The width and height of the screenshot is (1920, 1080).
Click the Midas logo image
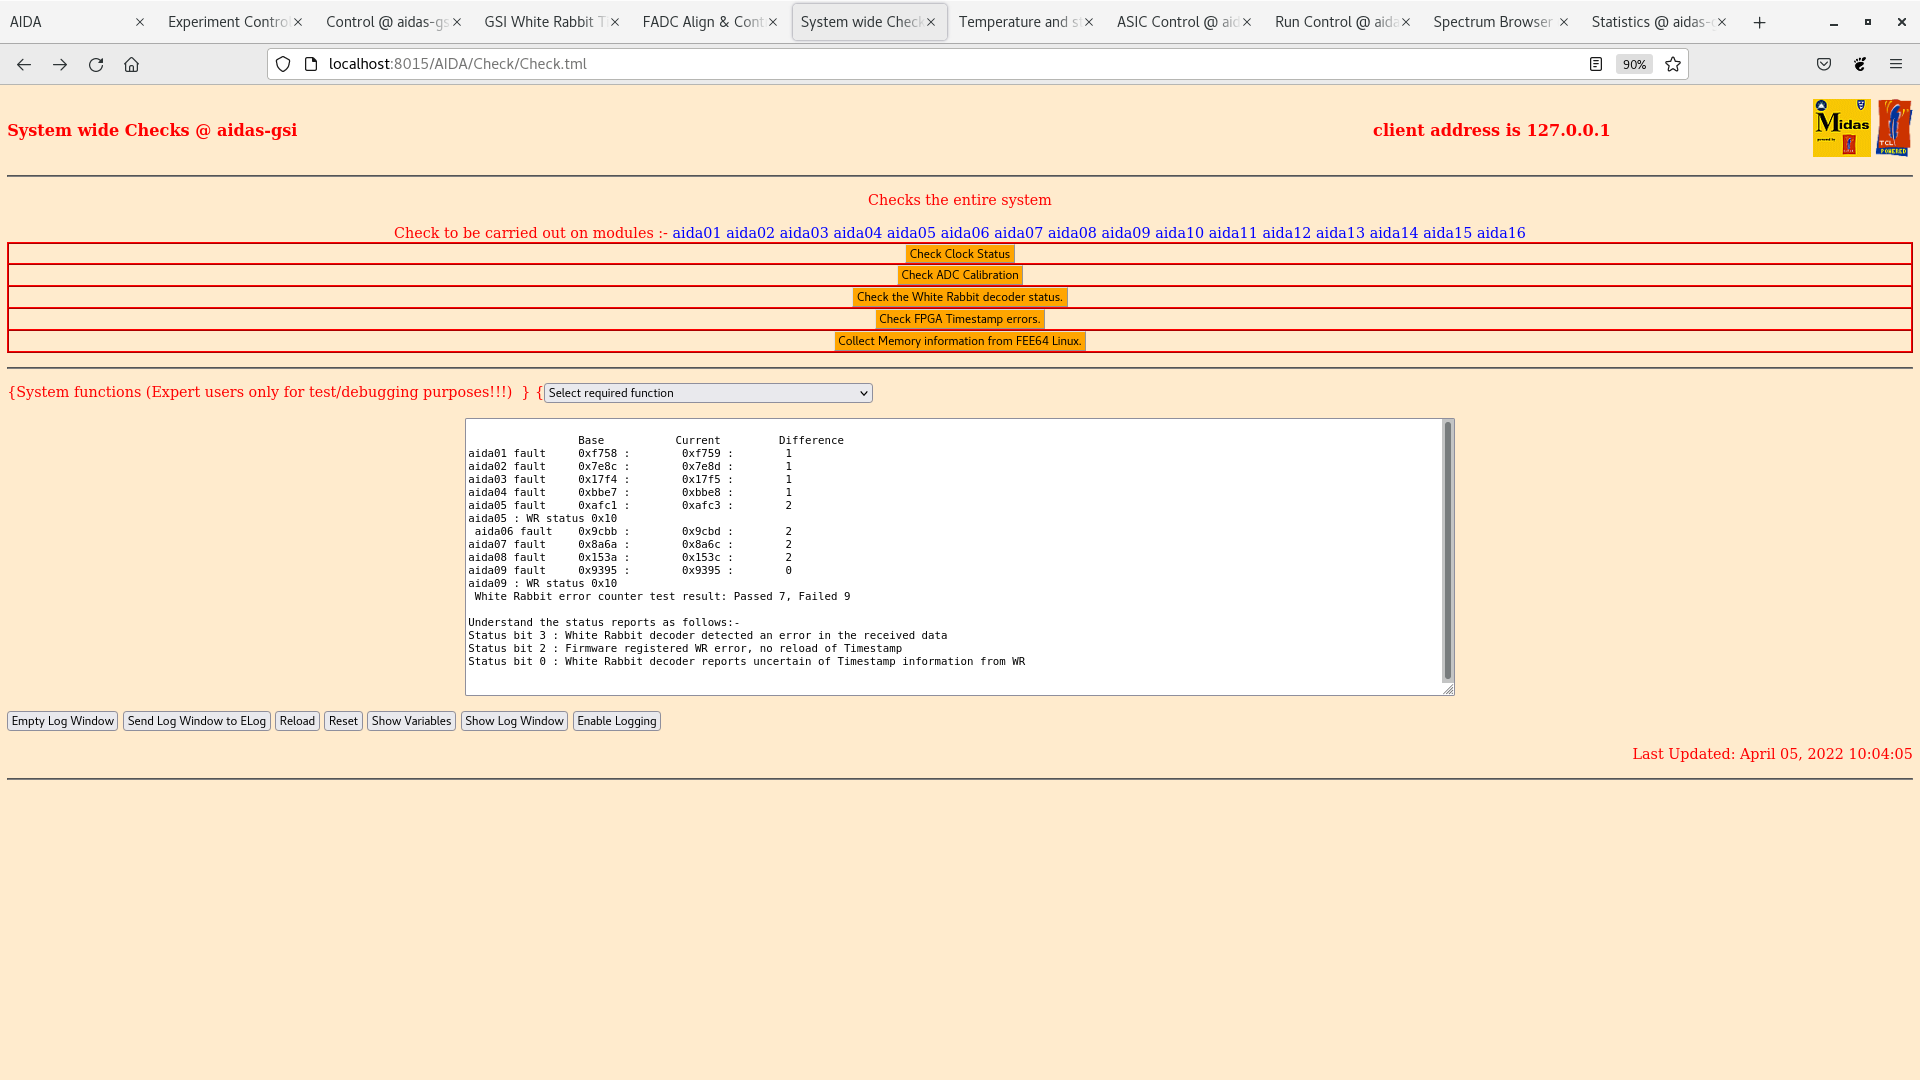point(1841,128)
